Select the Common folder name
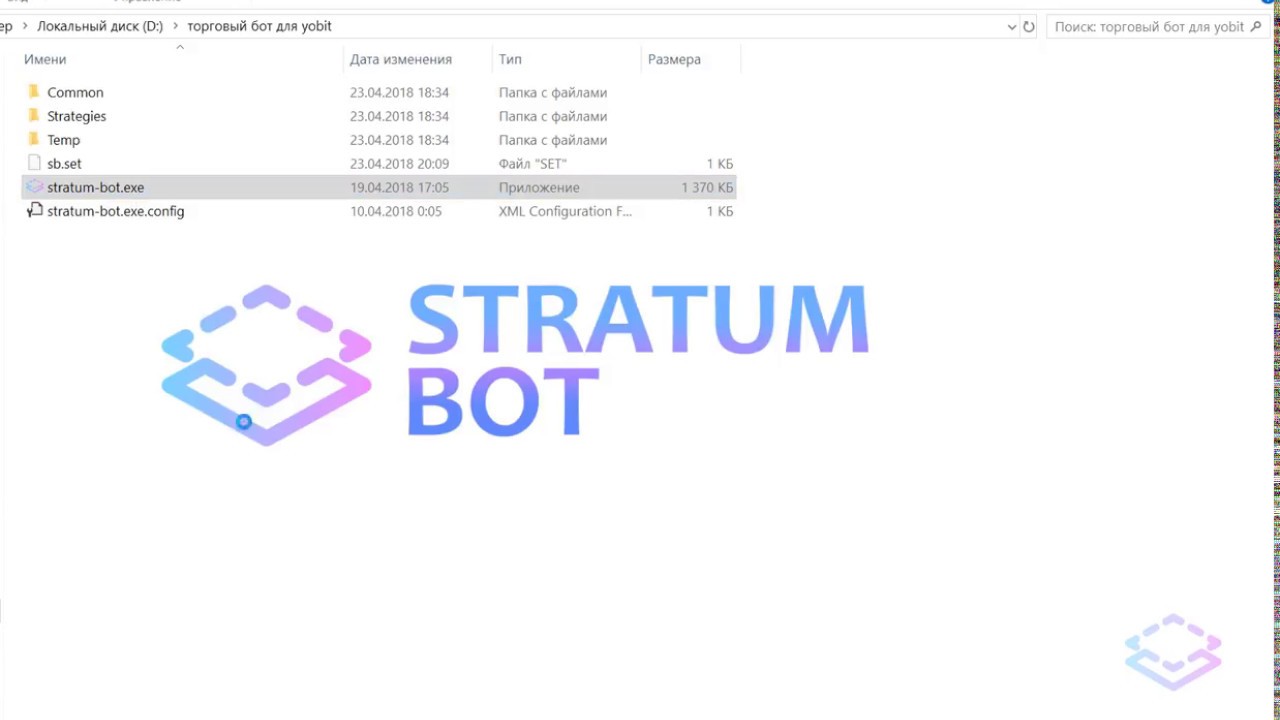The height and width of the screenshot is (720, 1280). pos(75,92)
